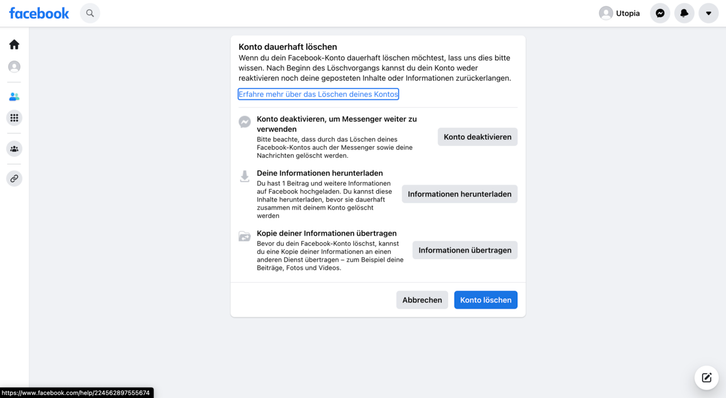726x398 pixels.
Task: Click the Utopia profile name
Action: point(628,13)
